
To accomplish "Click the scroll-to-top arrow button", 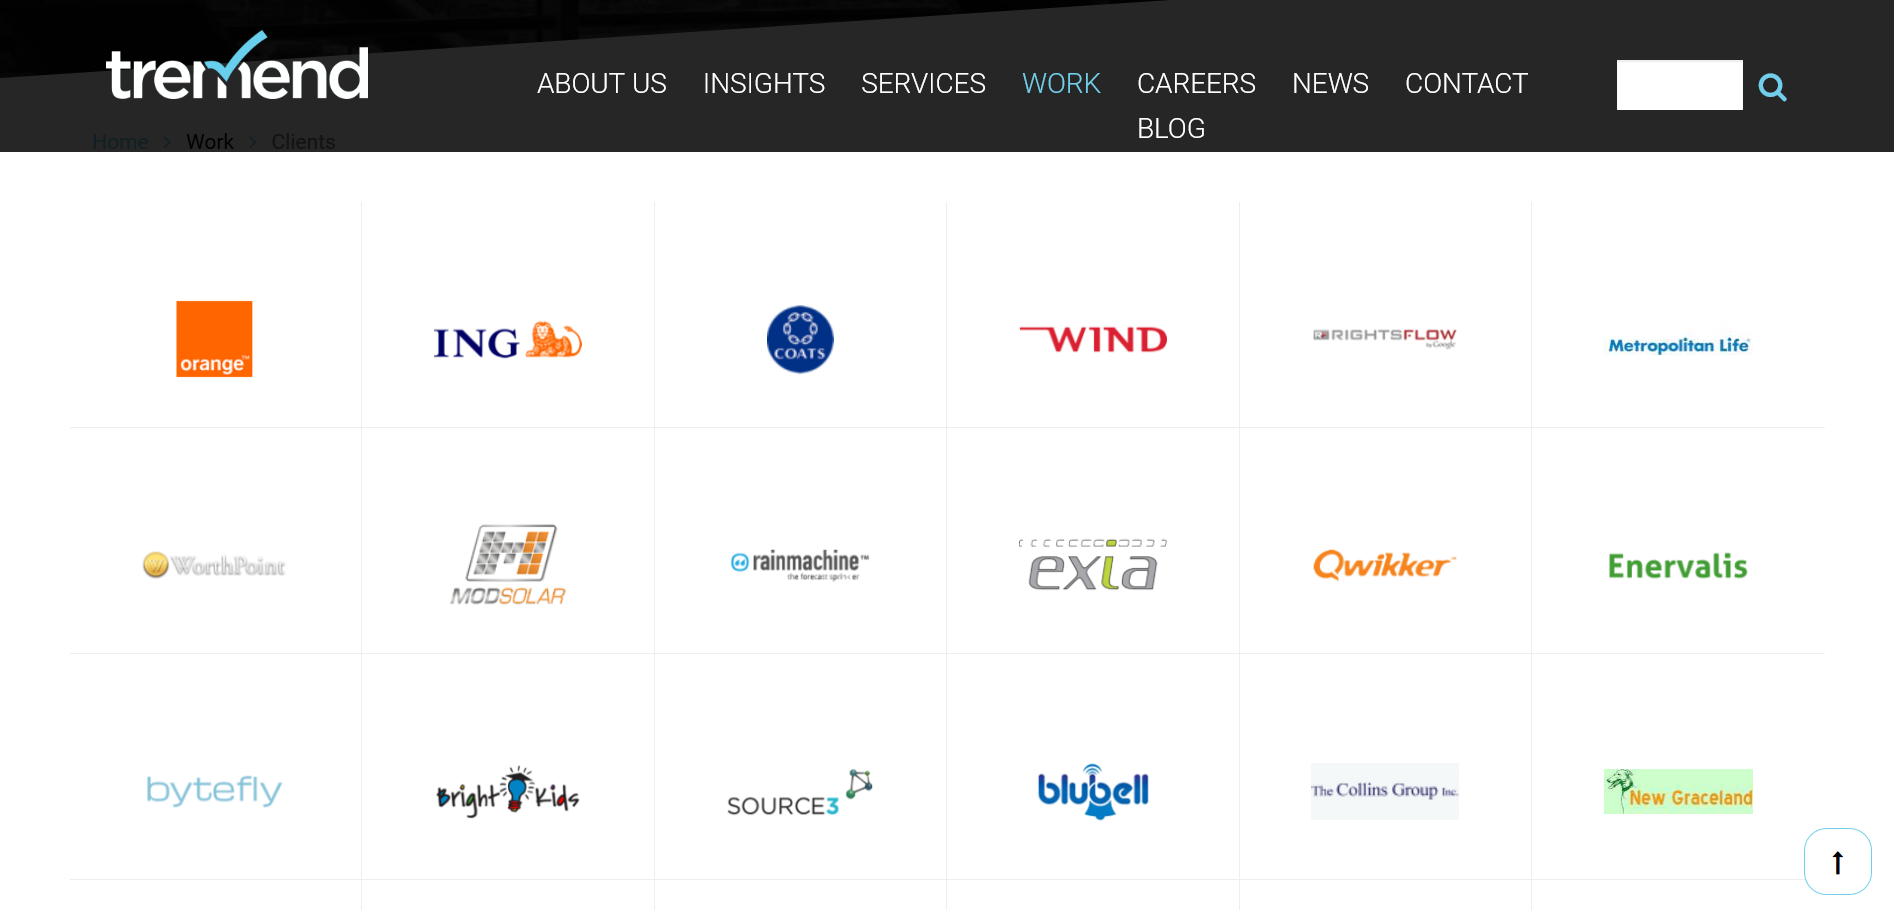I will pos(1837,861).
